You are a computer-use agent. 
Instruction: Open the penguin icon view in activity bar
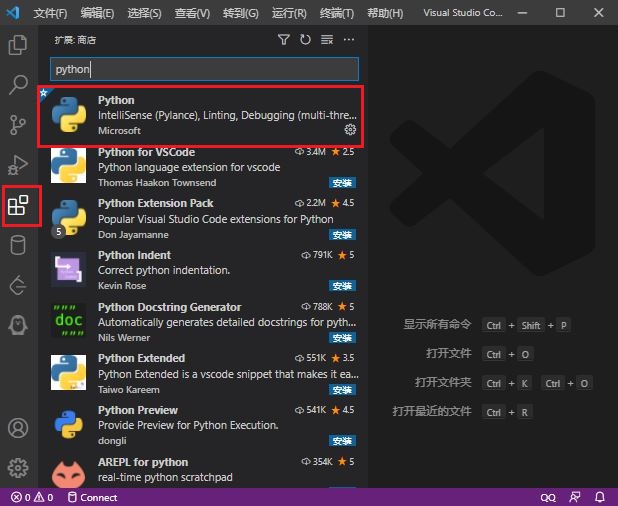tap(18, 325)
